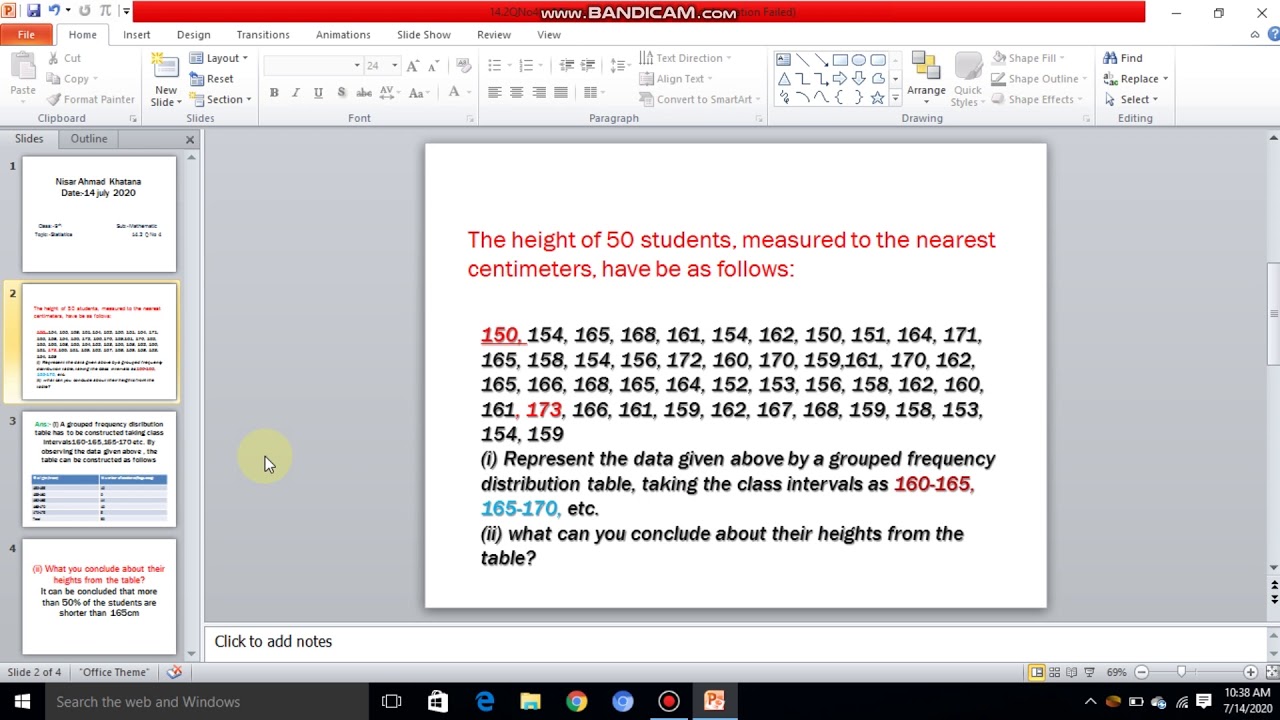This screenshot has height=720, width=1280.
Task: Insert an equation using the pi icon
Action: point(105,11)
